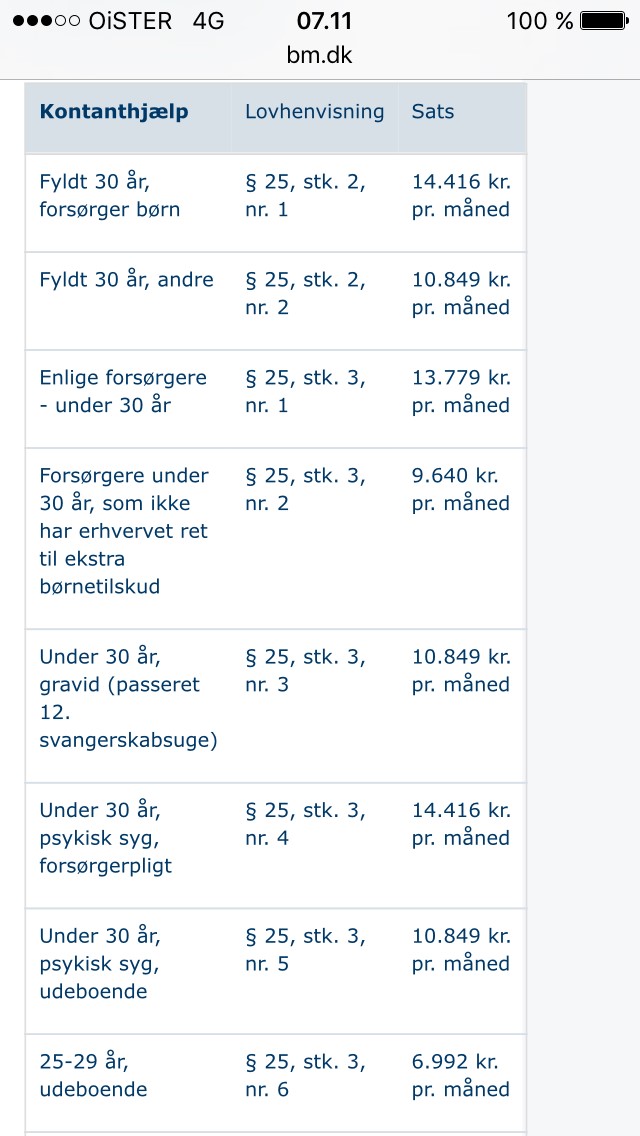Tap the 13.779 kr. rate cell
Screen dimensions: 640x1136
tap(461, 391)
